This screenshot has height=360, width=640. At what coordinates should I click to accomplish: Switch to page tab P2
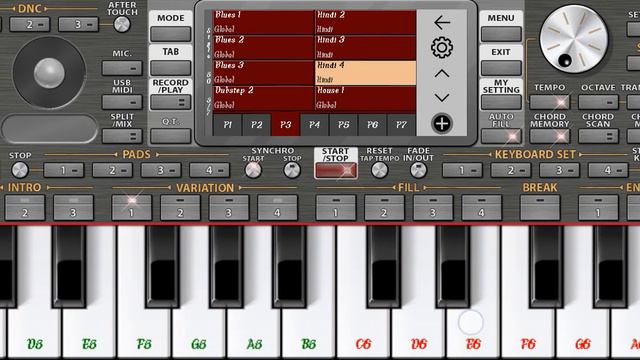point(256,125)
